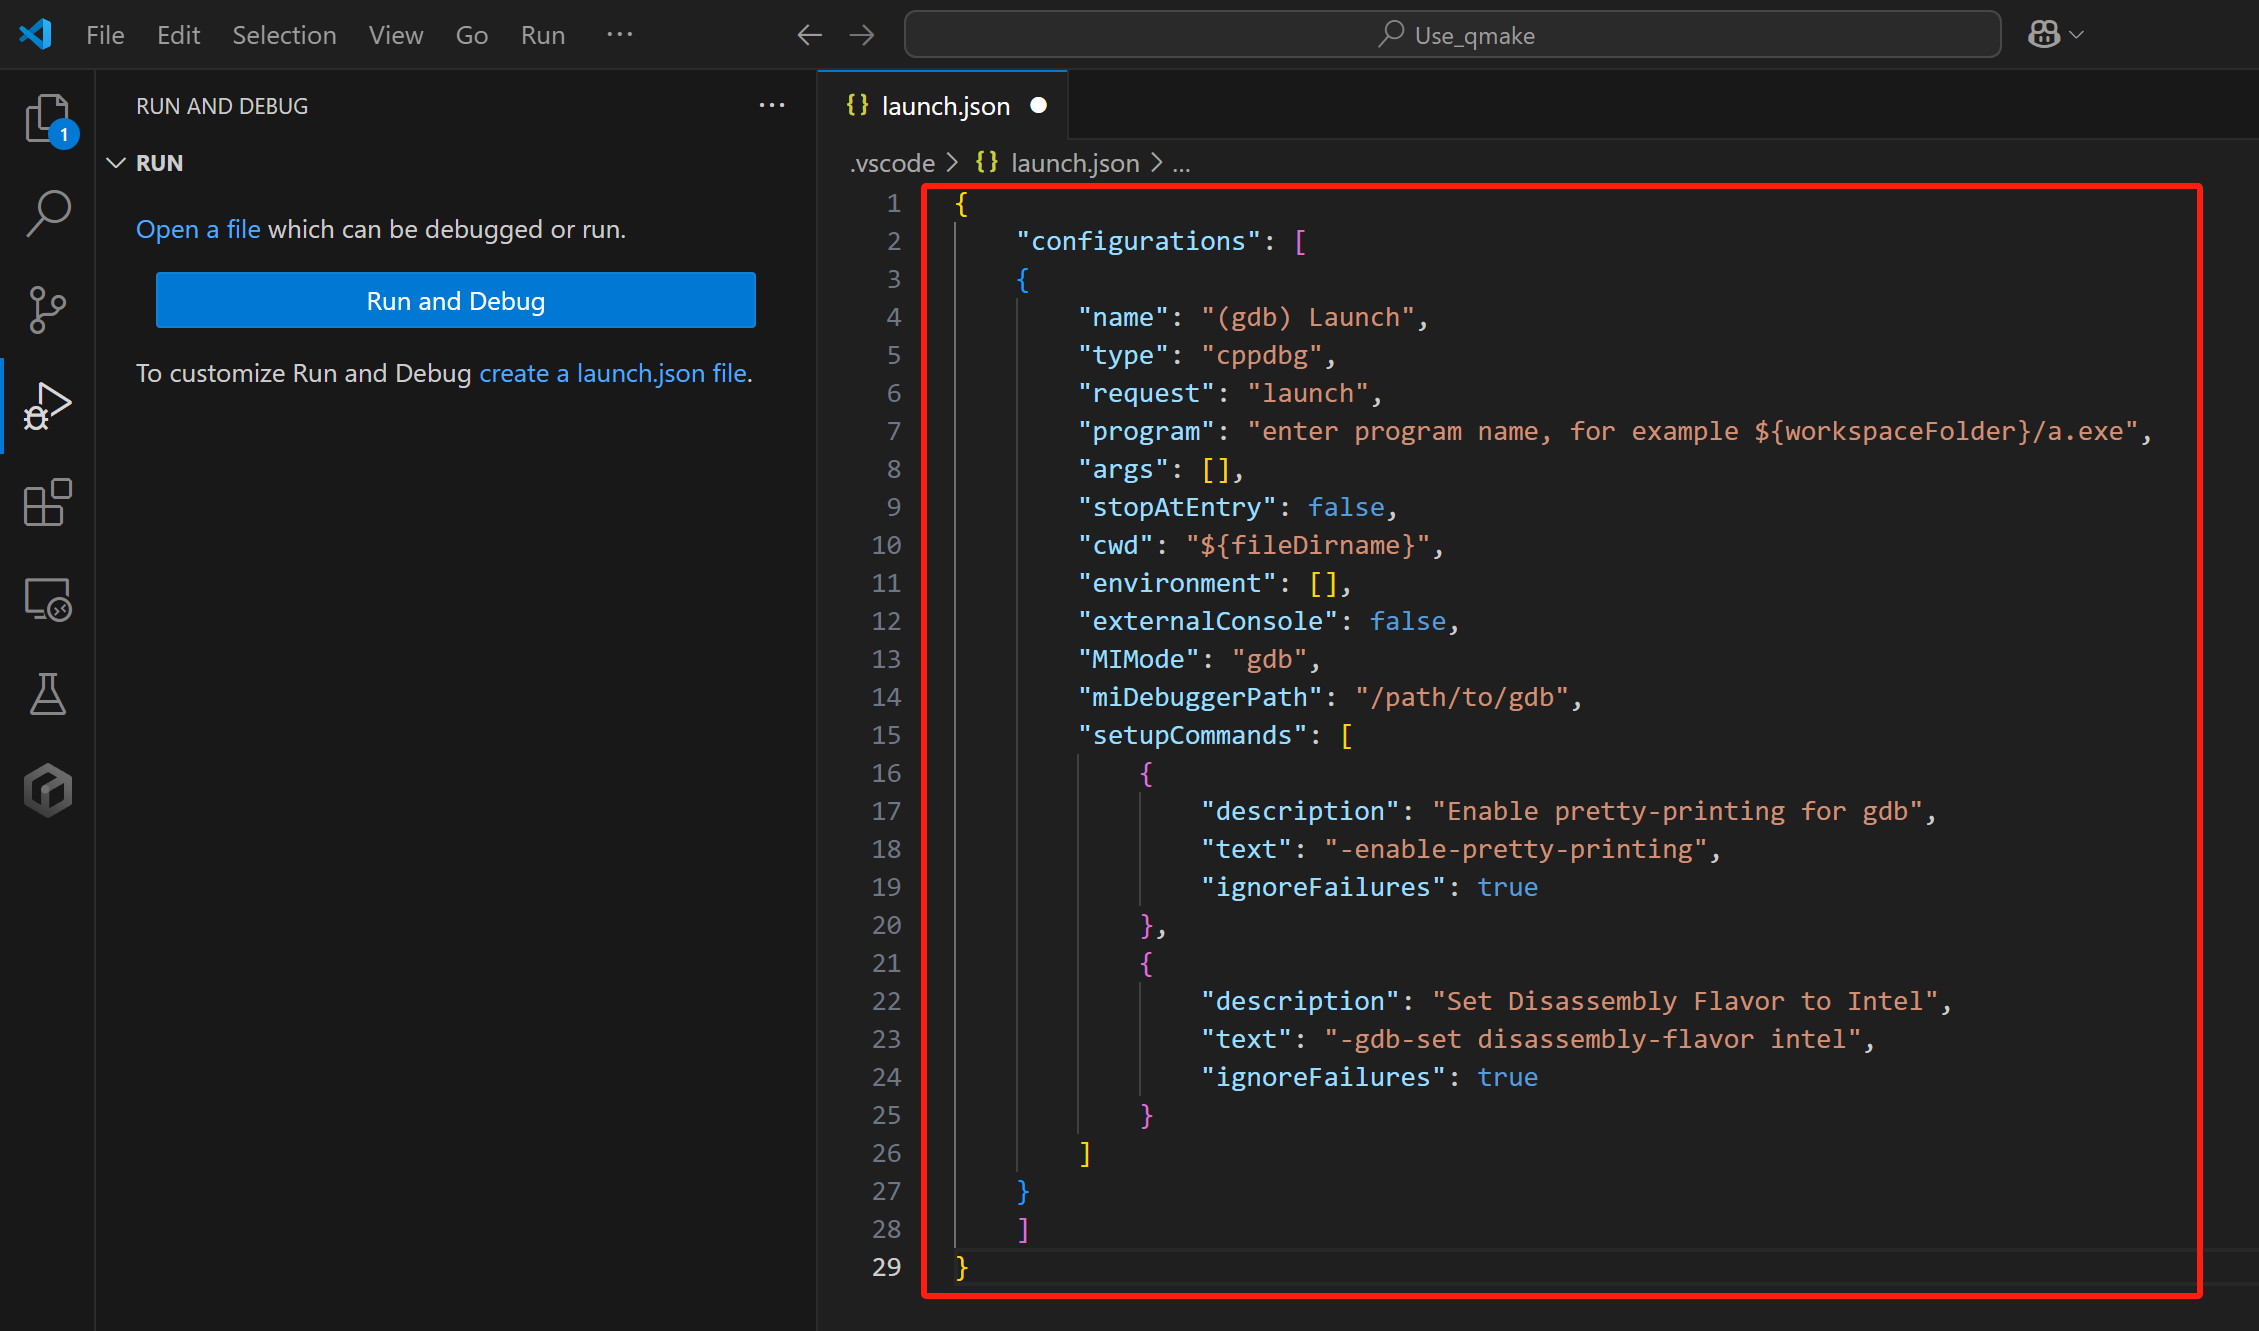Image resolution: width=2259 pixels, height=1331 pixels.
Task: Collapse the RUN section
Action: 116,163
